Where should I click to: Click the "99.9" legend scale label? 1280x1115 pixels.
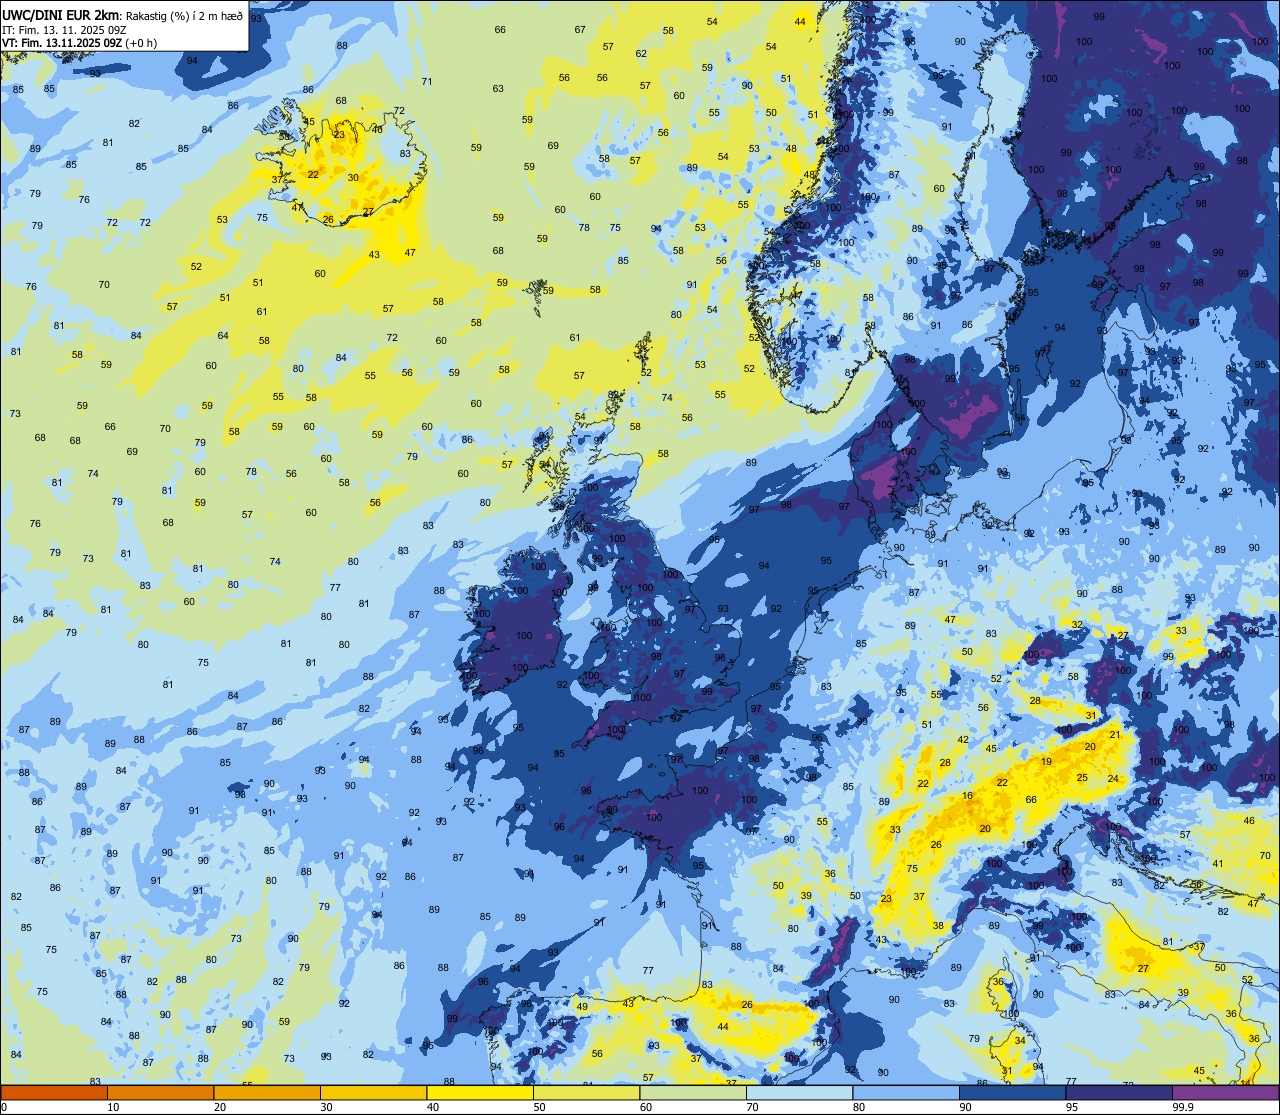point(1182,1107)
